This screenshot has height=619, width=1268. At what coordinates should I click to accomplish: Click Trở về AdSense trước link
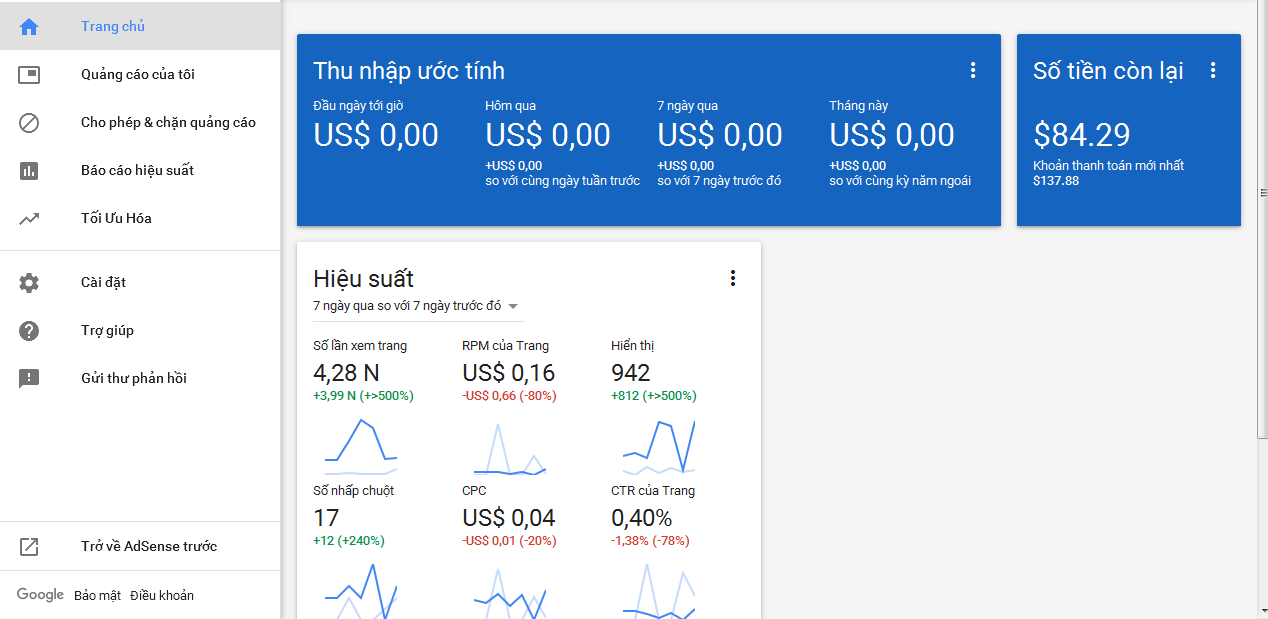[149, 547]
